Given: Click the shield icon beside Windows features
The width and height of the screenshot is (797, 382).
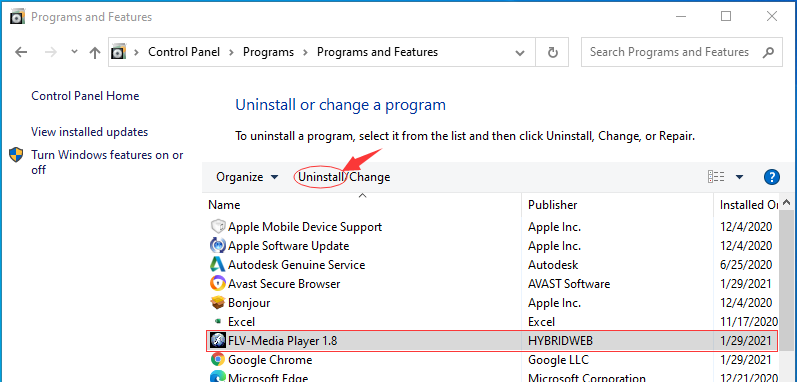Looking at the screenshot, I should coord(16,155).
